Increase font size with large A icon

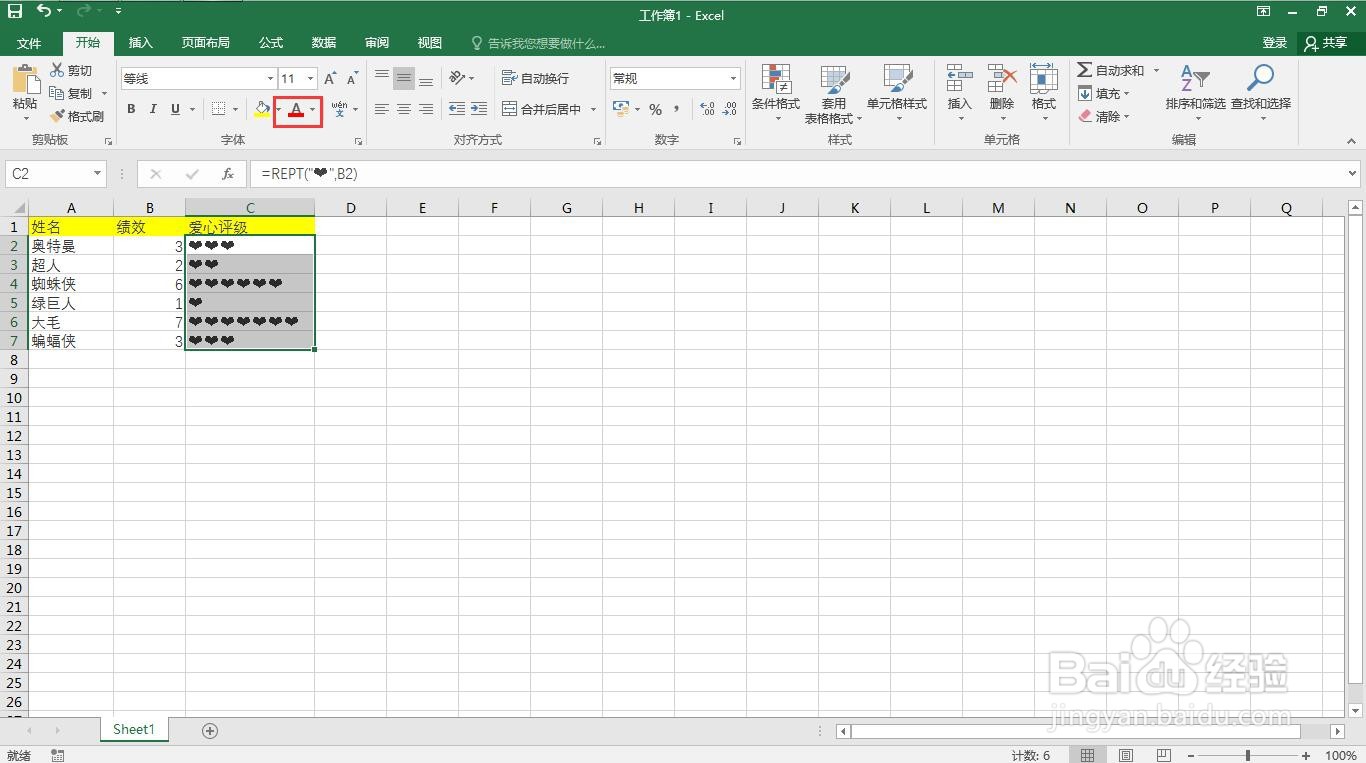(x=330, y=78)
